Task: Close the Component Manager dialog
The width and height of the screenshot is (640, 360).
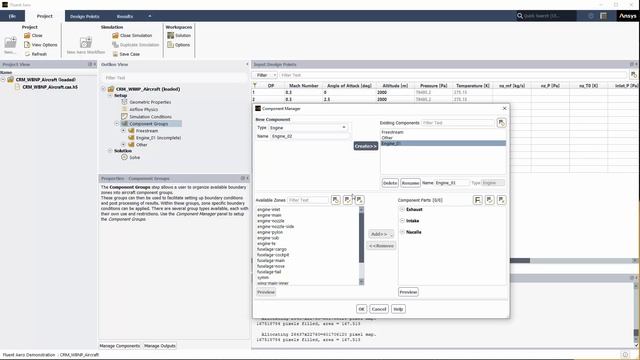Action: click(504, 108)
